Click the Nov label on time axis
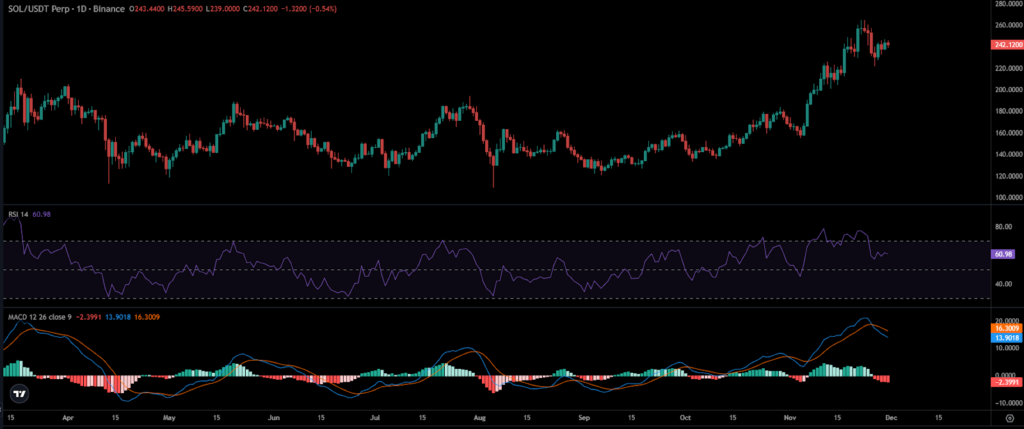This screenshot has width=1024, height=429. [x=790, y=416]
